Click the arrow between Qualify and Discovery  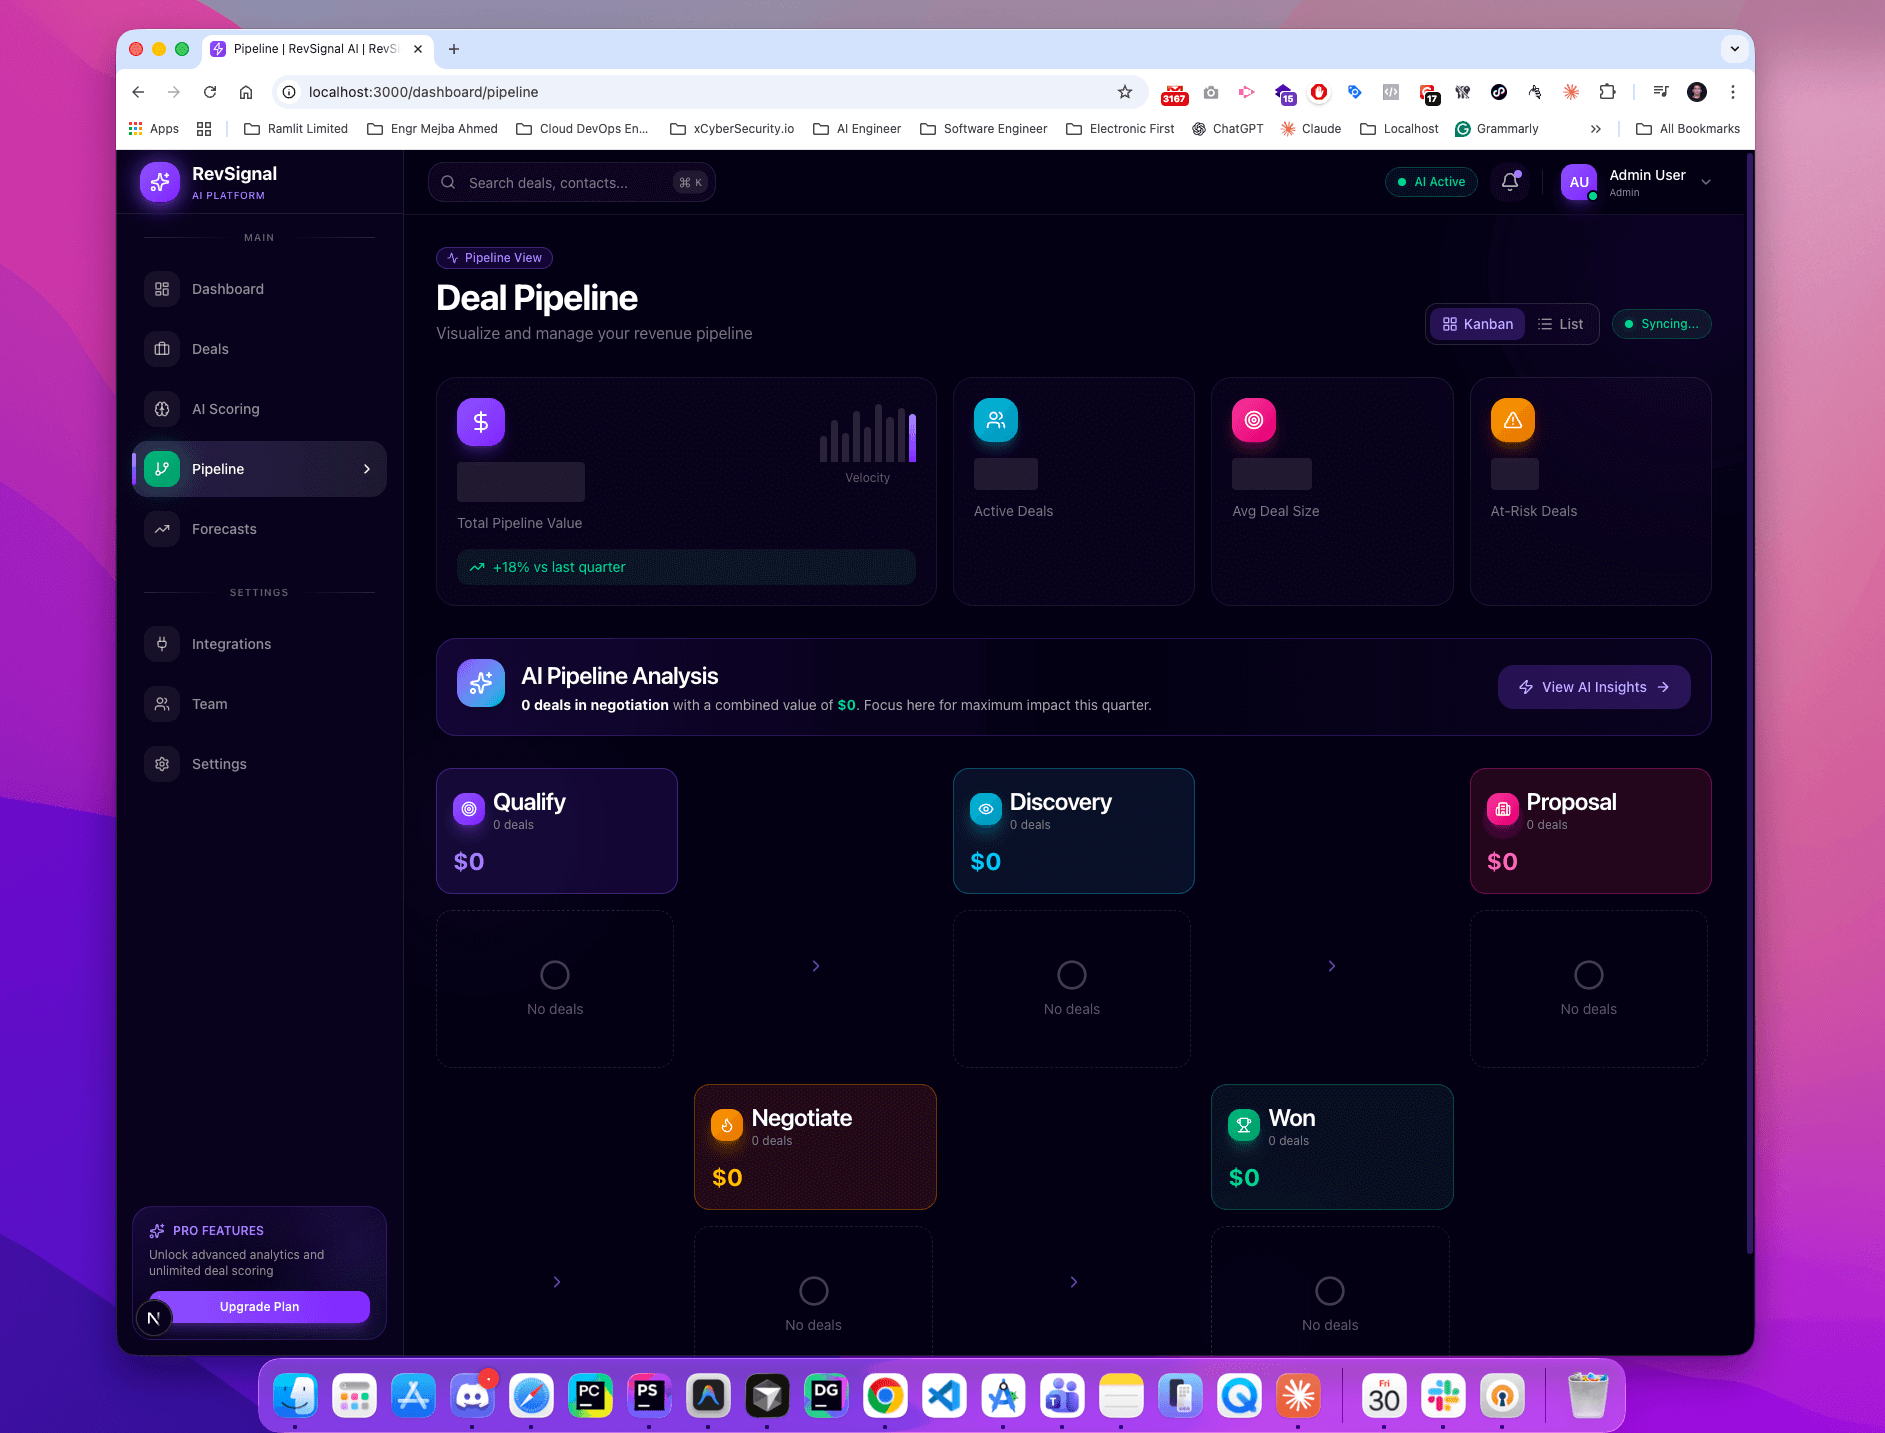coord(815,966)
